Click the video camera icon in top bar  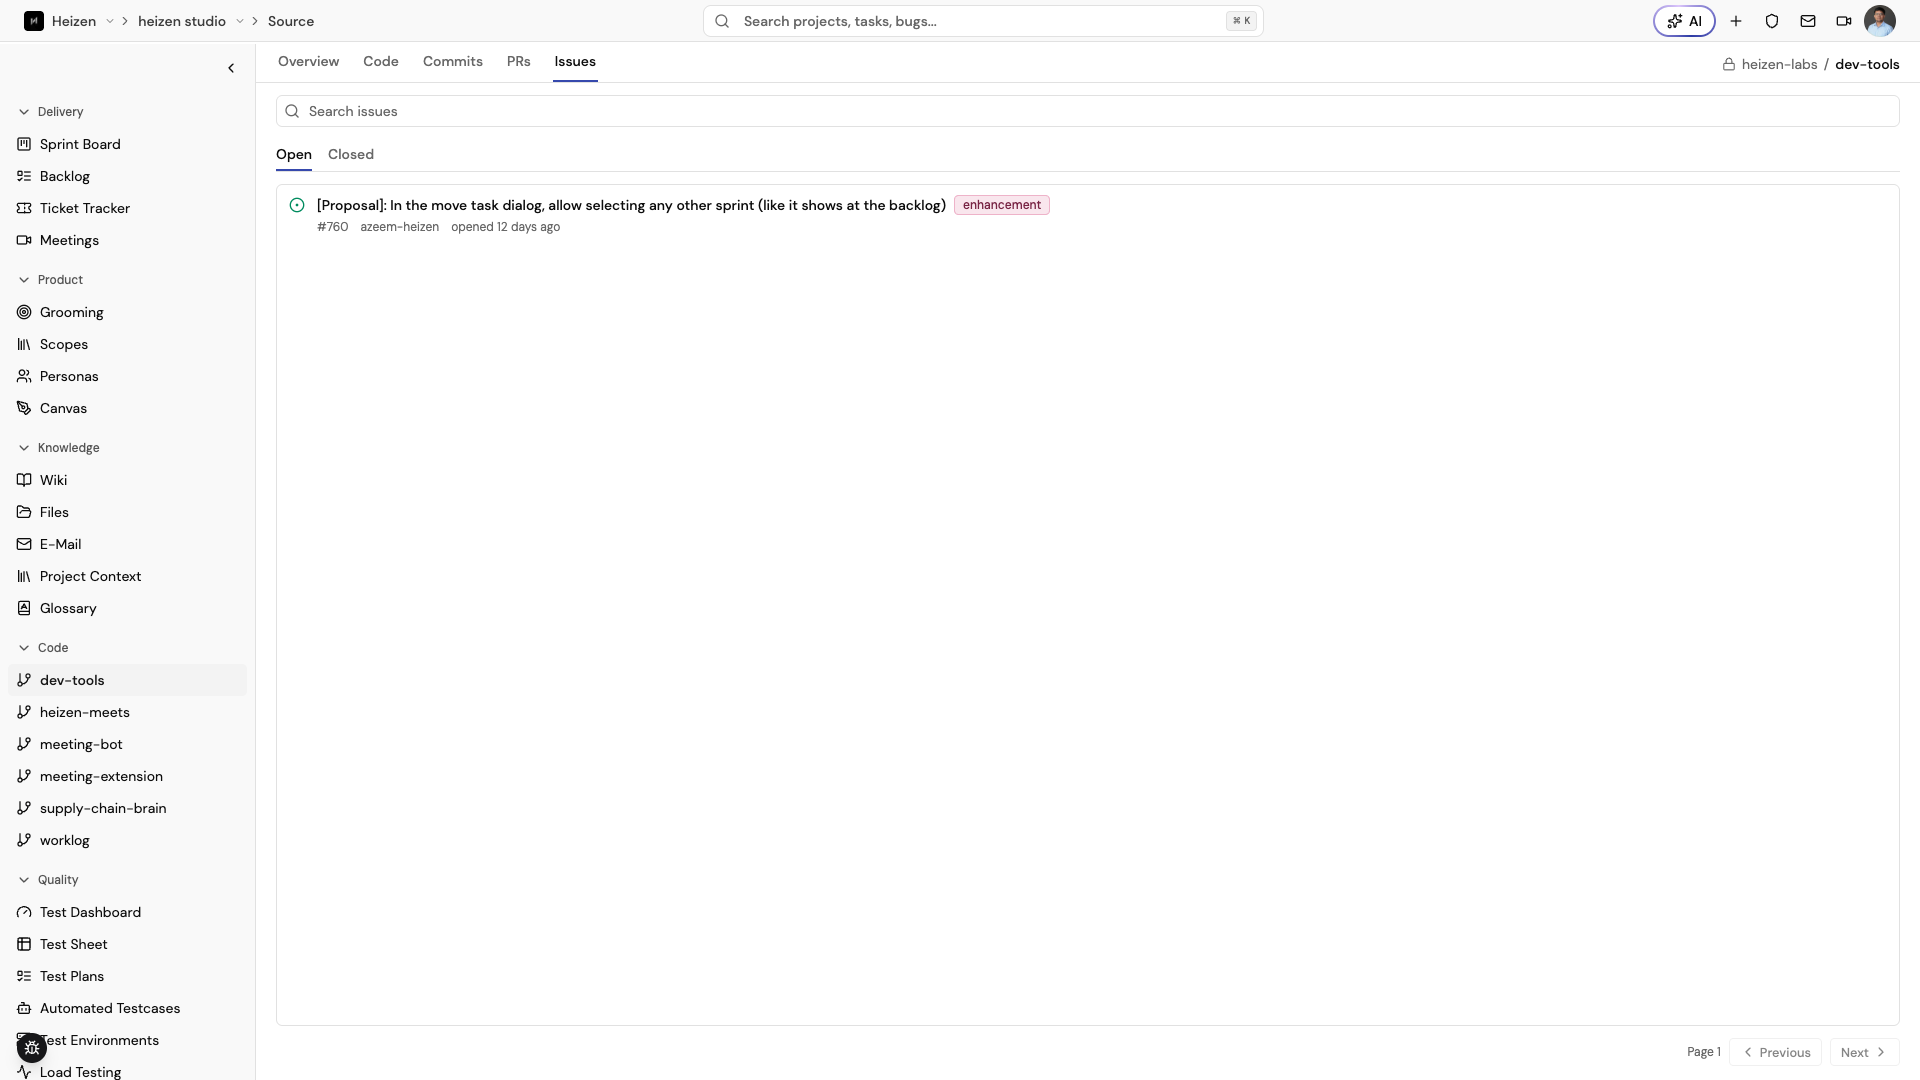(x=1844, y=21)
